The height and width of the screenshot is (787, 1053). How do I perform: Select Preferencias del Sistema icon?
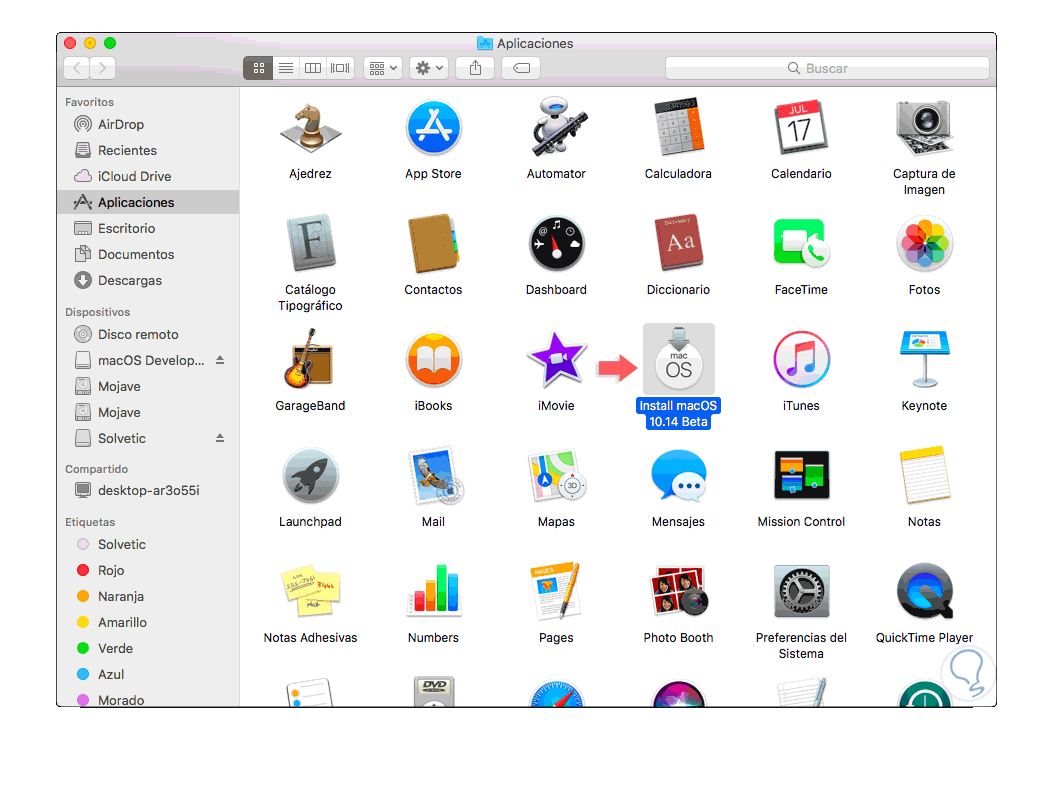tap(801, 592)
